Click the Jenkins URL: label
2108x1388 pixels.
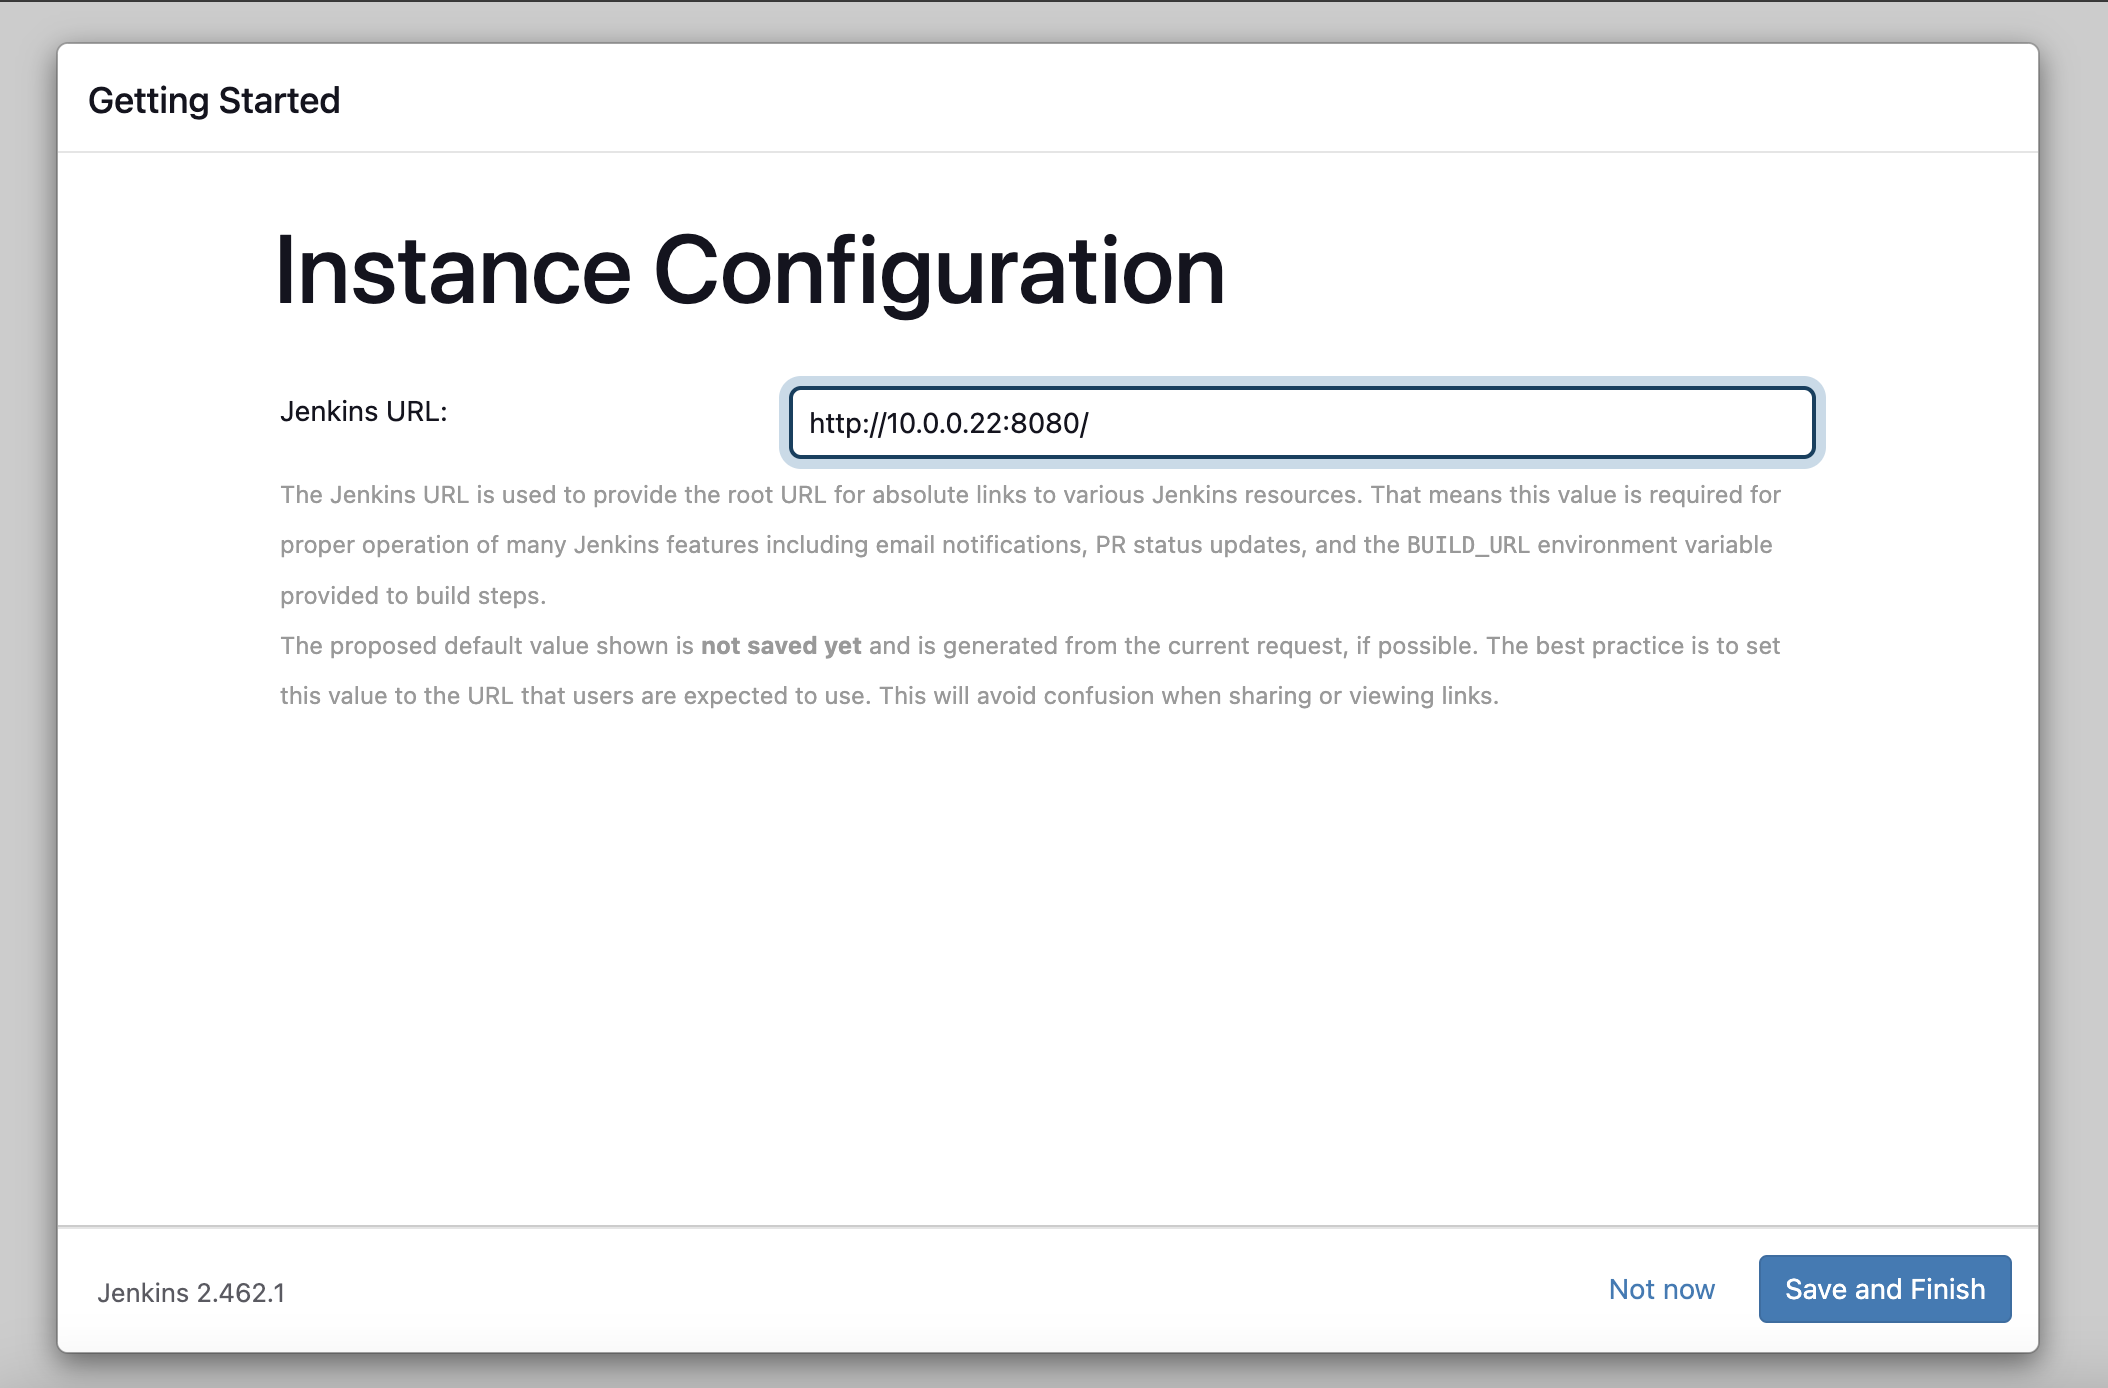pyautogui.click(x=363, y=411)
